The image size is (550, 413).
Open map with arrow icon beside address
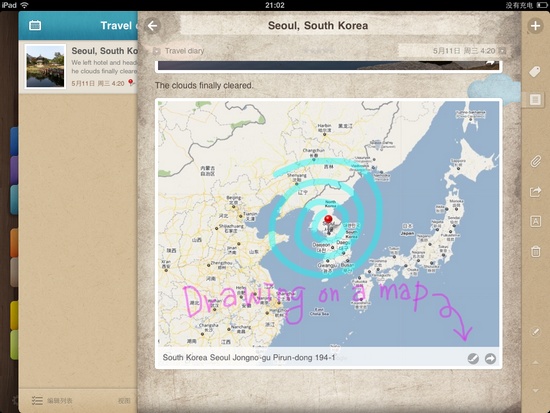[490, 358]
